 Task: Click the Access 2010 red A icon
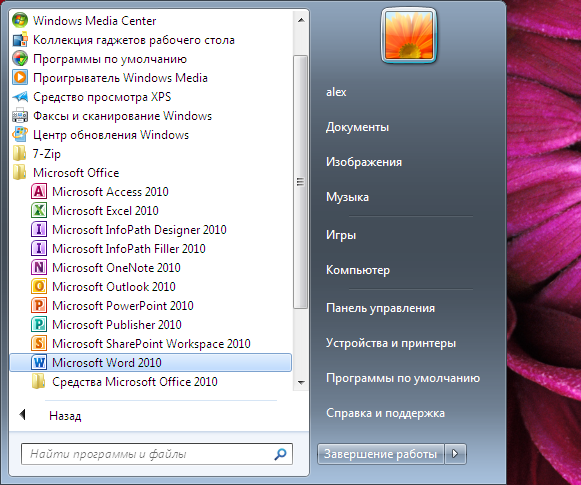(x=39, y=192)
